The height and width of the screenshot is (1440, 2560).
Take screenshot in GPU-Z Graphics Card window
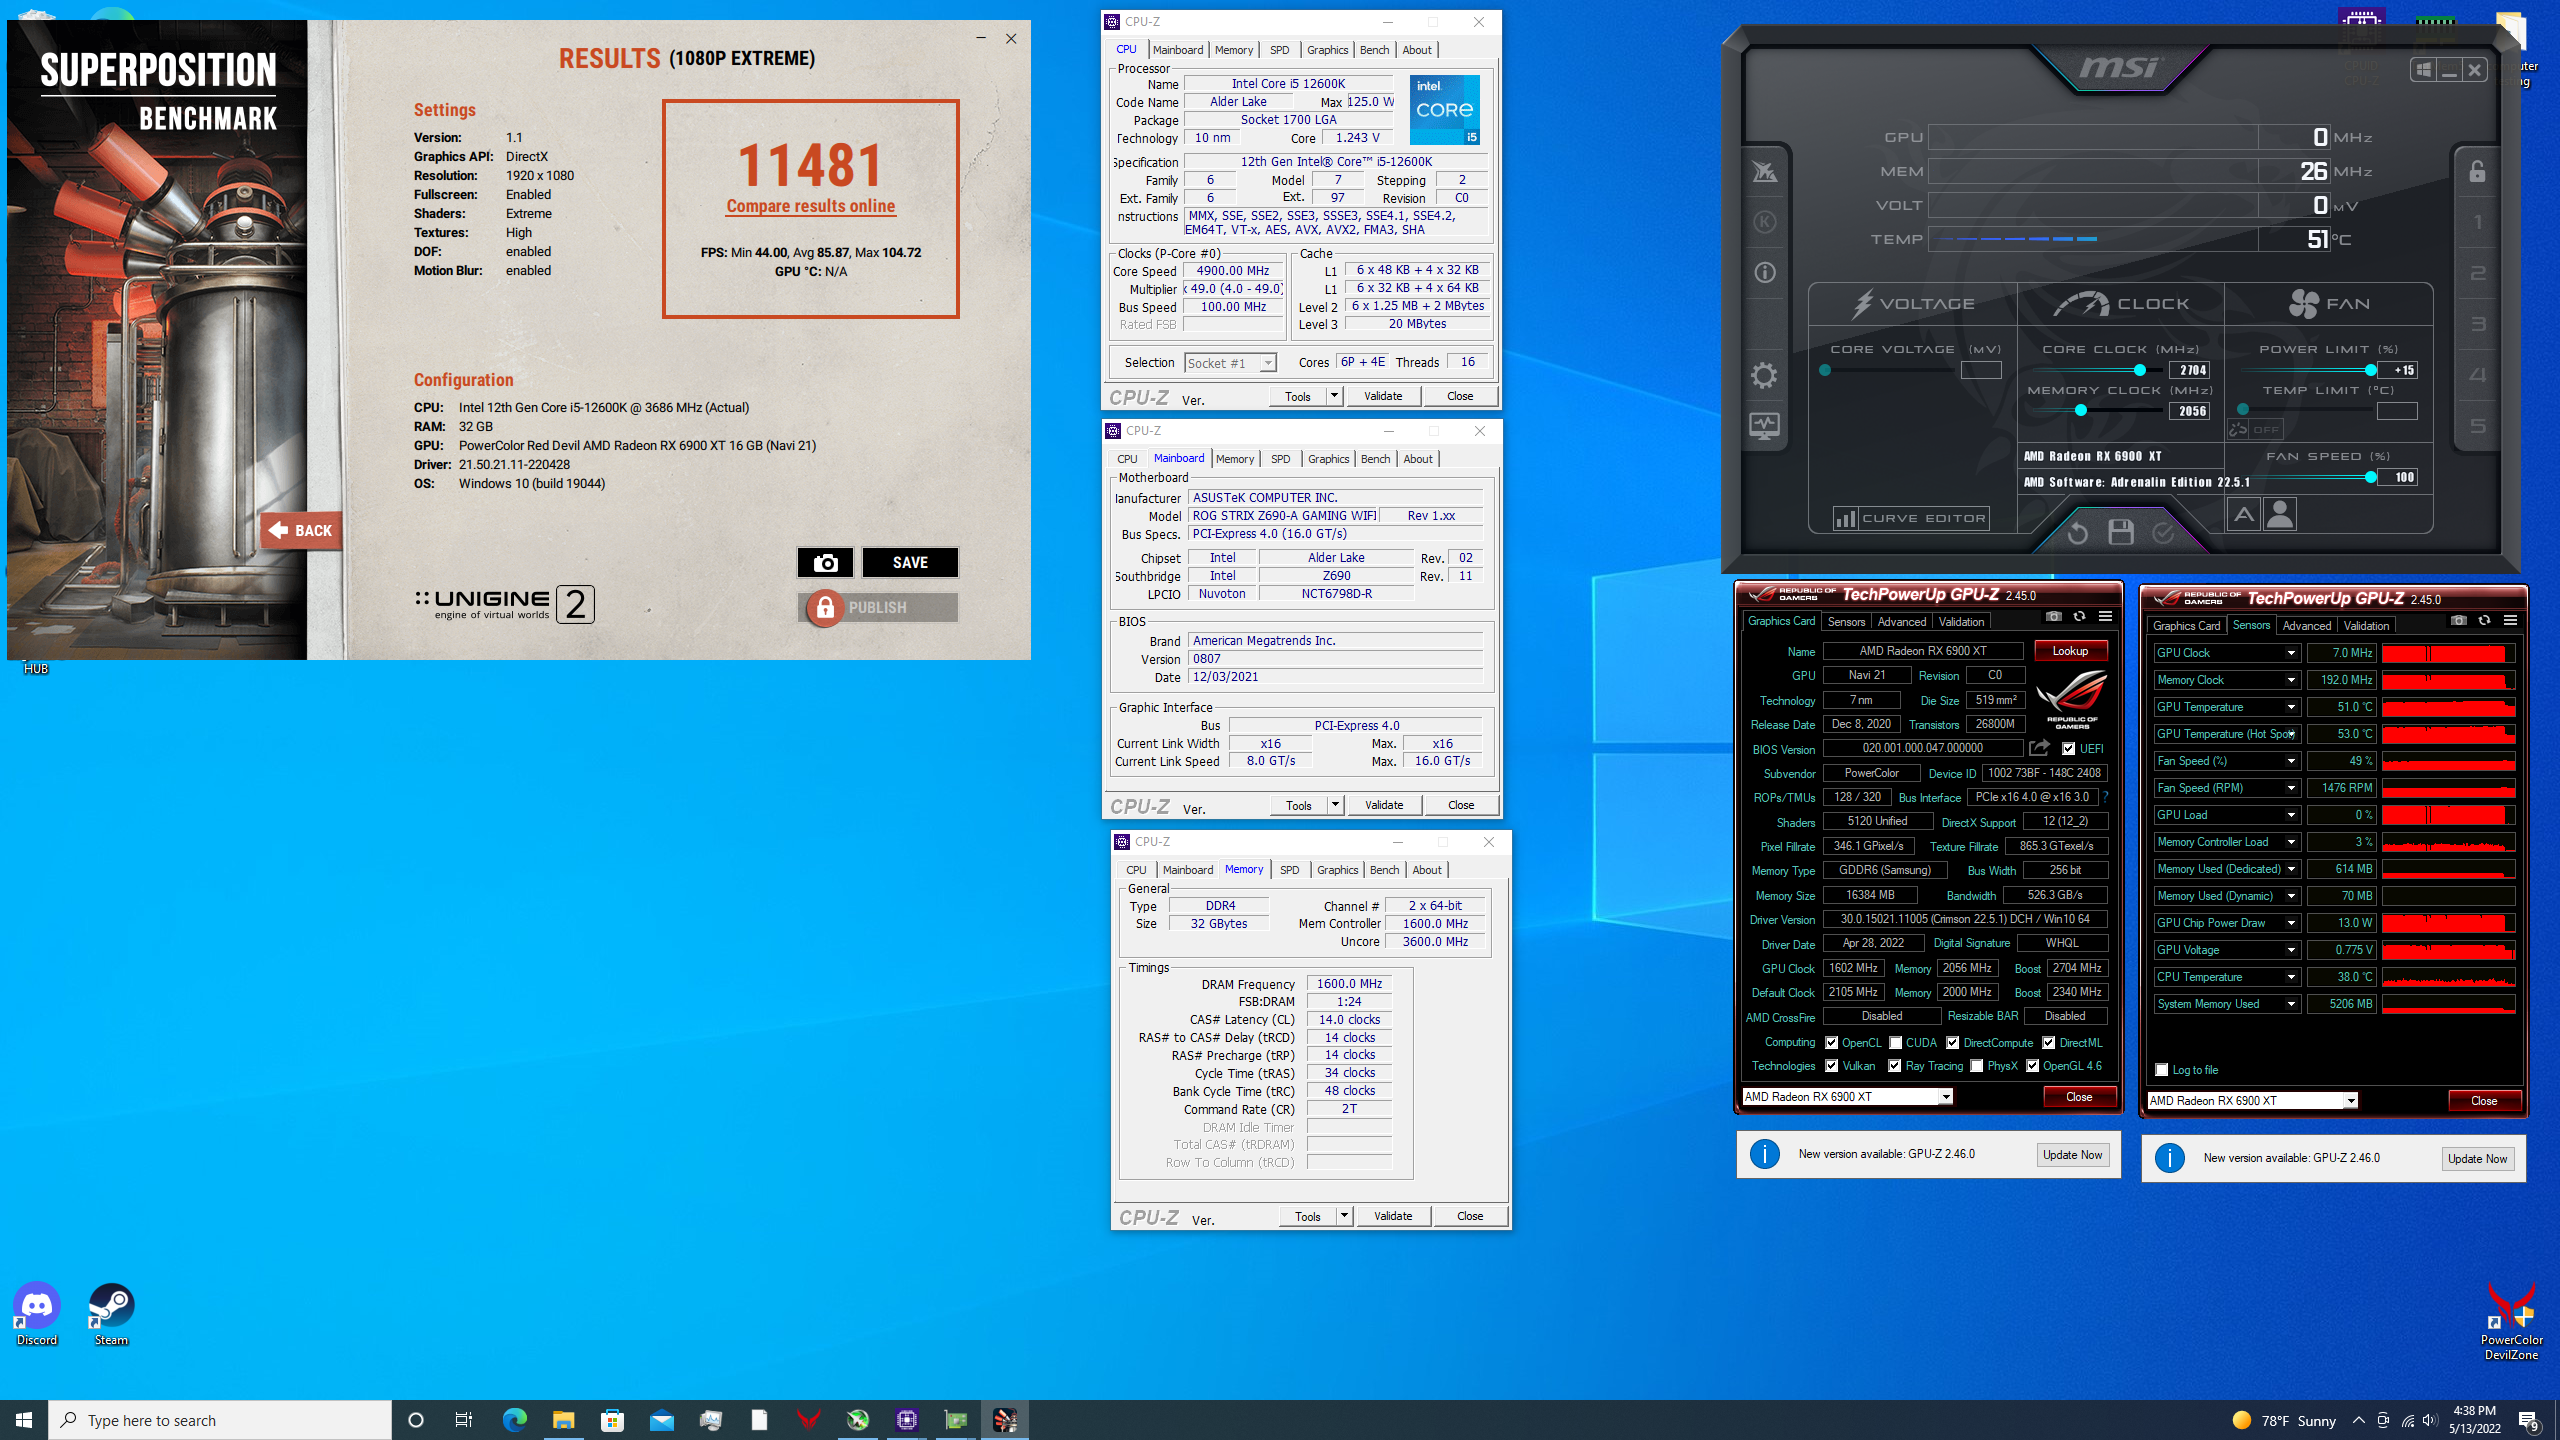pyautogui.click(x=2053, y=616)
